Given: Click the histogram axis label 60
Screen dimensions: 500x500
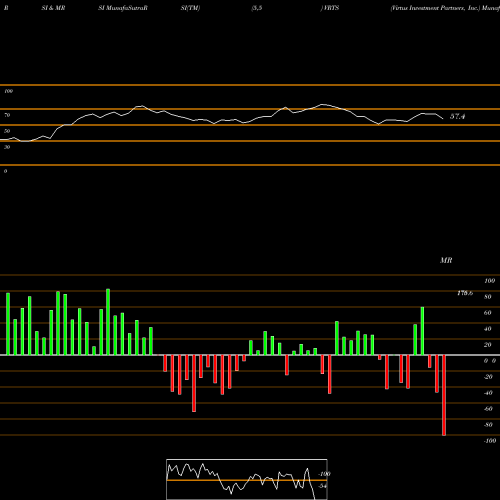Looking at the screenshot, I should [x=488, y=313].
